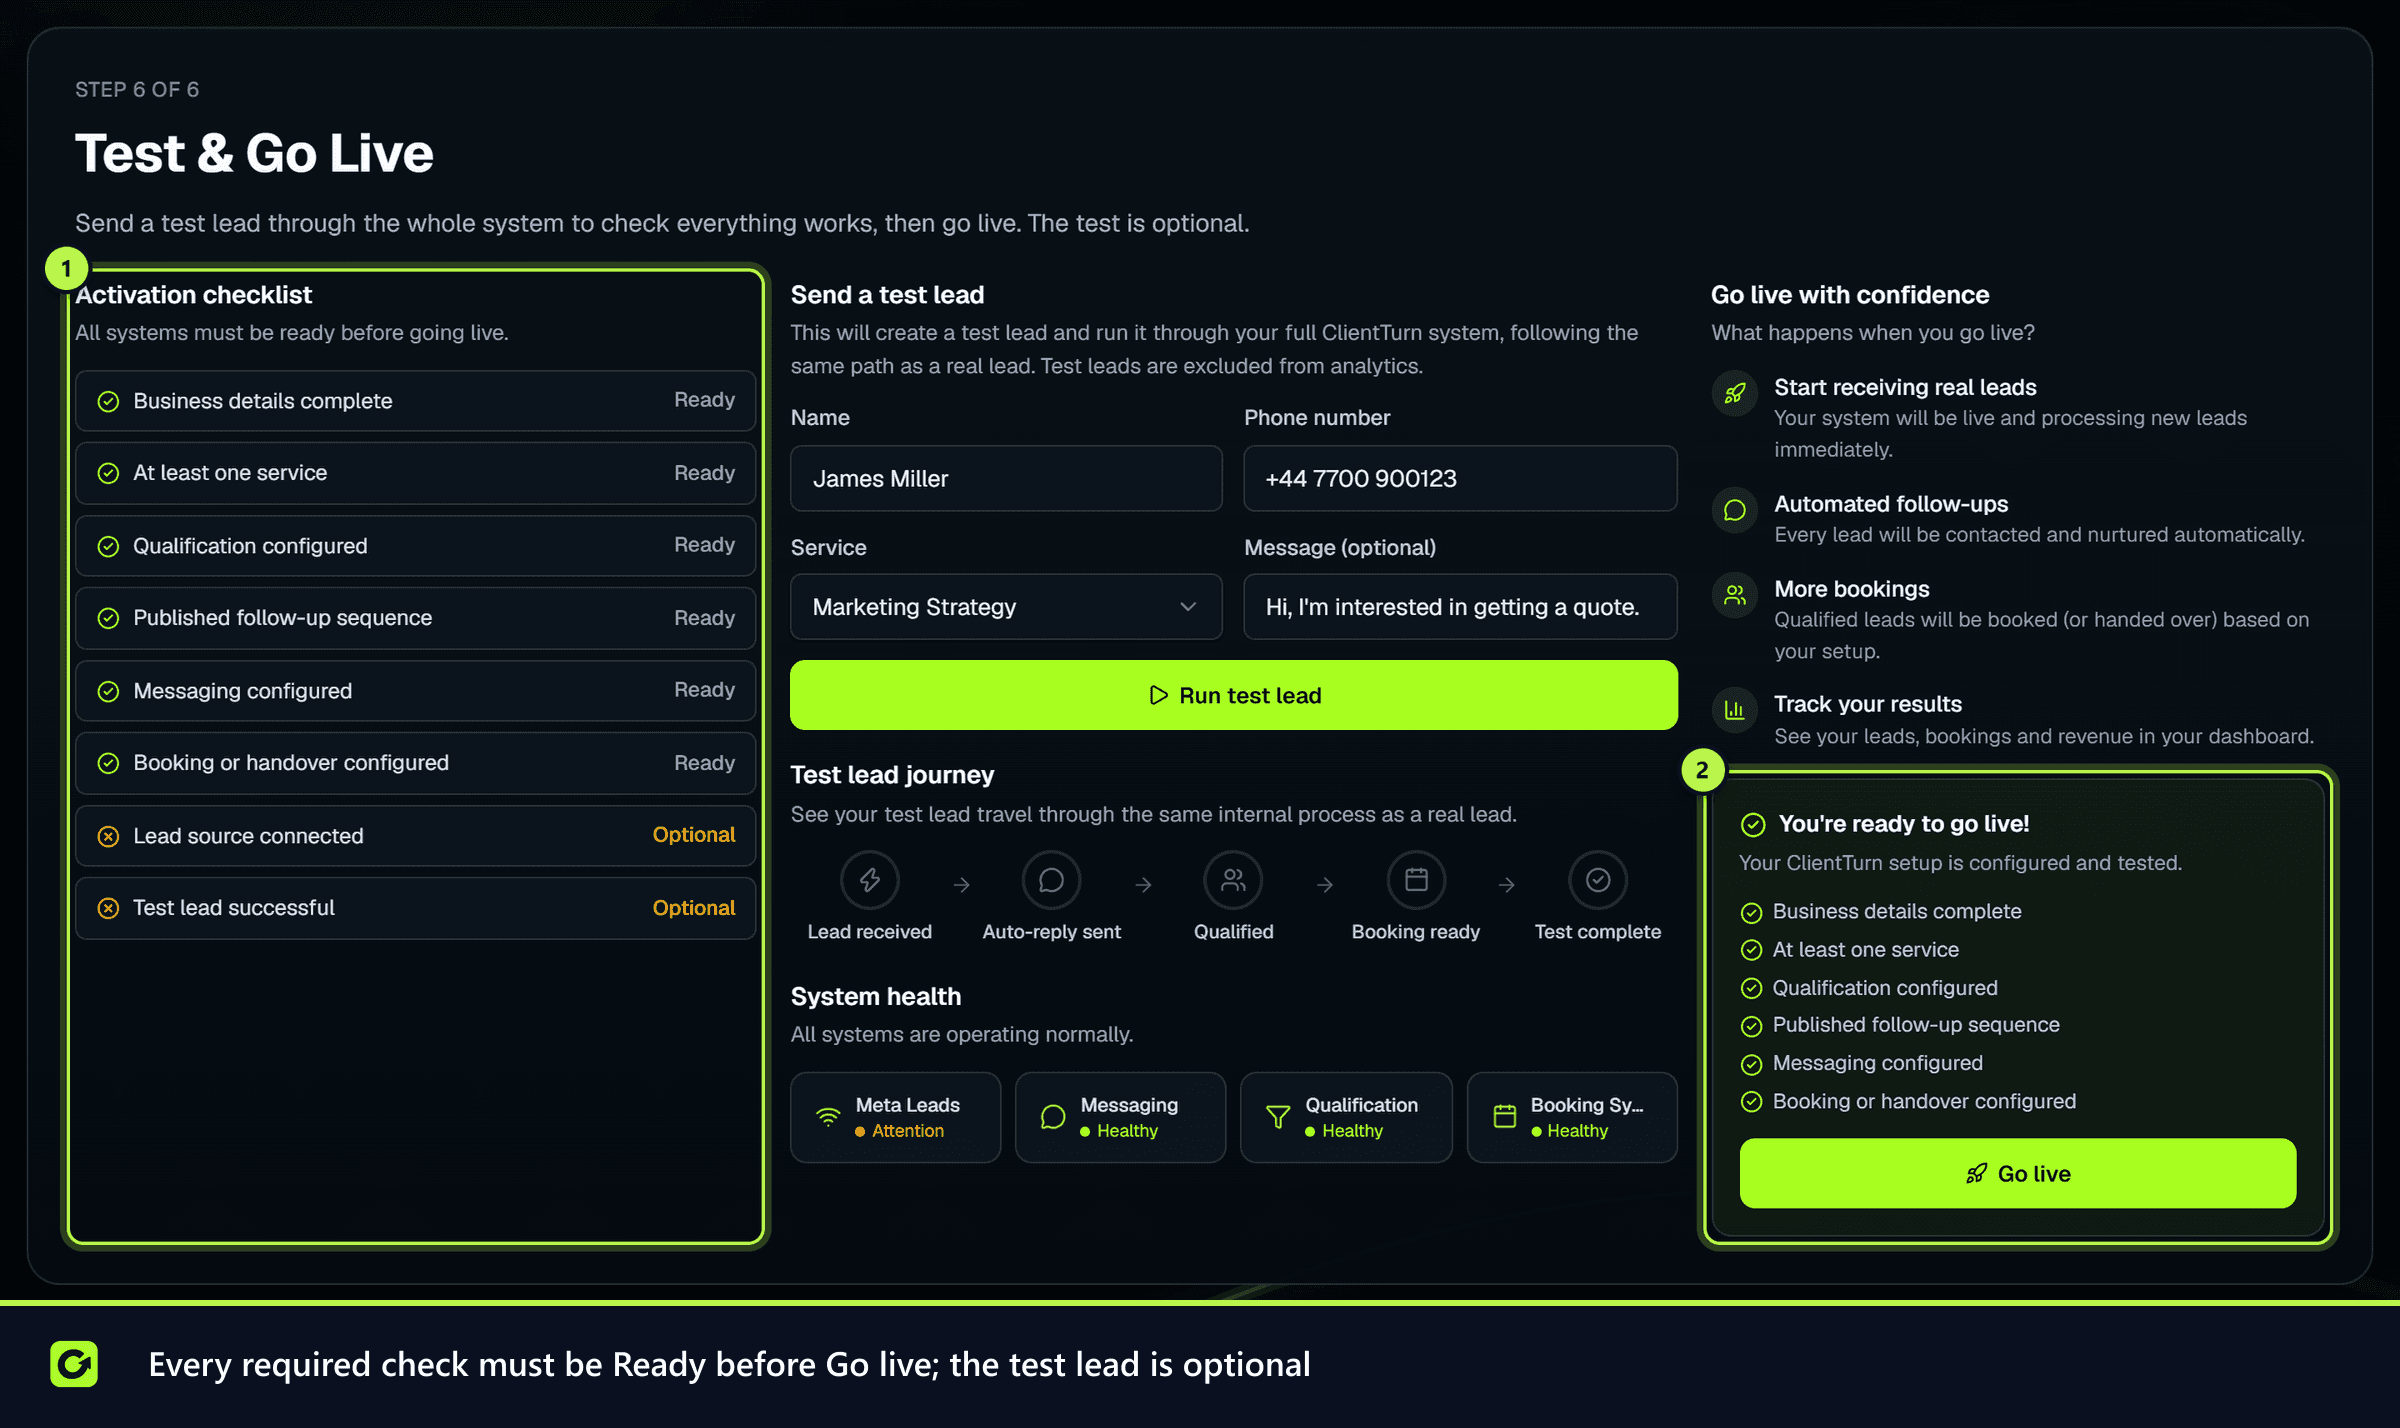
Task: Click the Meta Leads wifi icon
Action: pyautogui.click(x=828, y=1117)
